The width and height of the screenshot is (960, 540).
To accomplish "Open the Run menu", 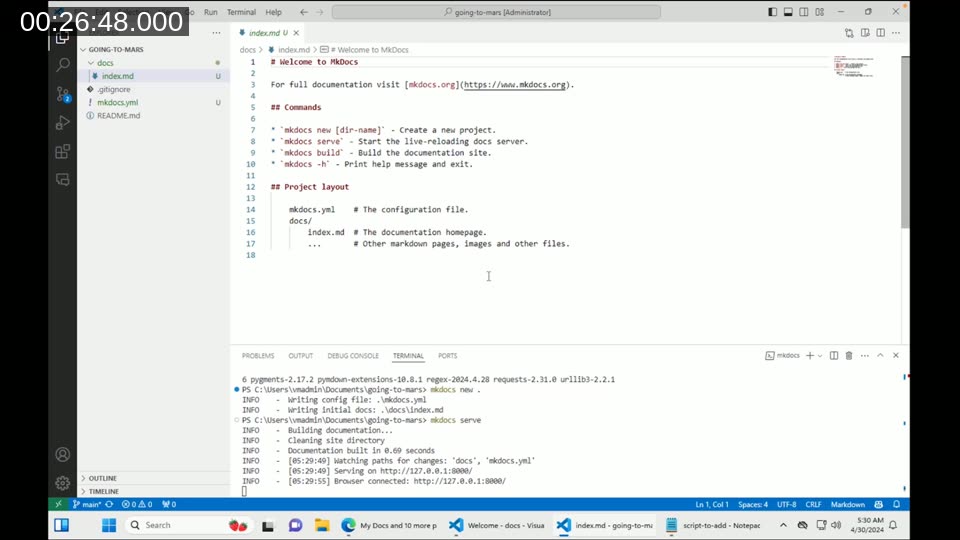I will [211, 12].
